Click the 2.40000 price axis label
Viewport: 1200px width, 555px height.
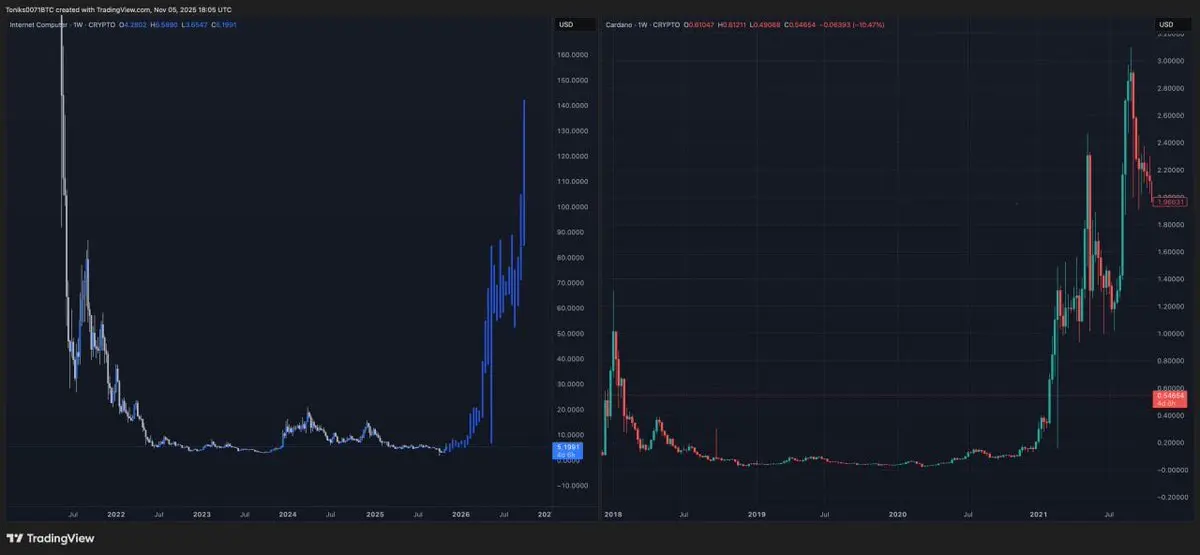click(x=1170, y=143)
